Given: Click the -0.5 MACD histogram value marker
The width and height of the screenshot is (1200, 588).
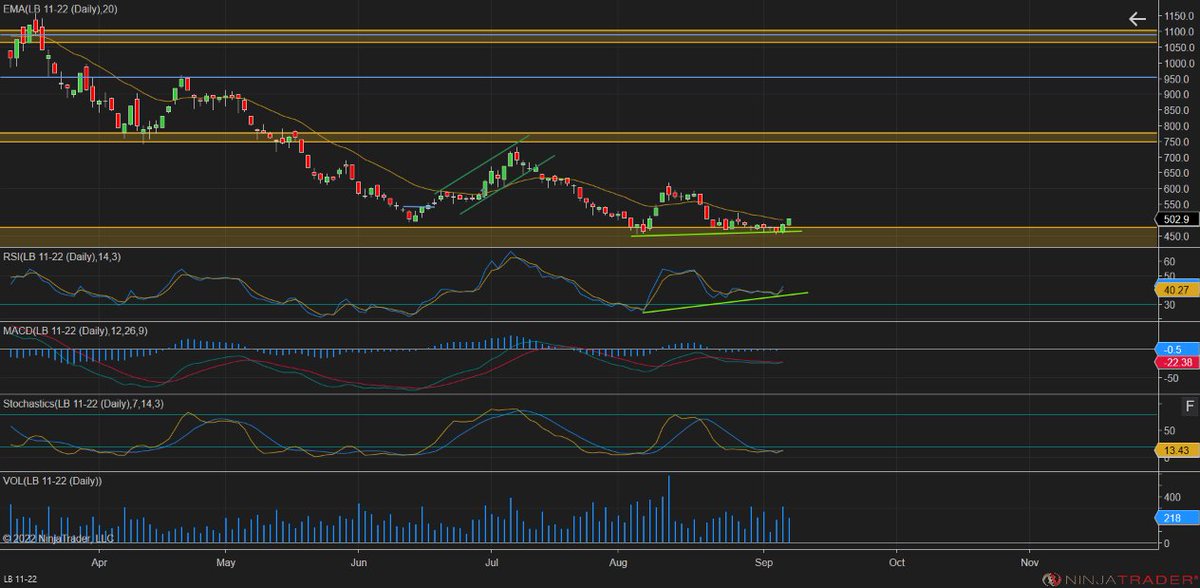Looking at the screenshot, I should (1177, 348).
